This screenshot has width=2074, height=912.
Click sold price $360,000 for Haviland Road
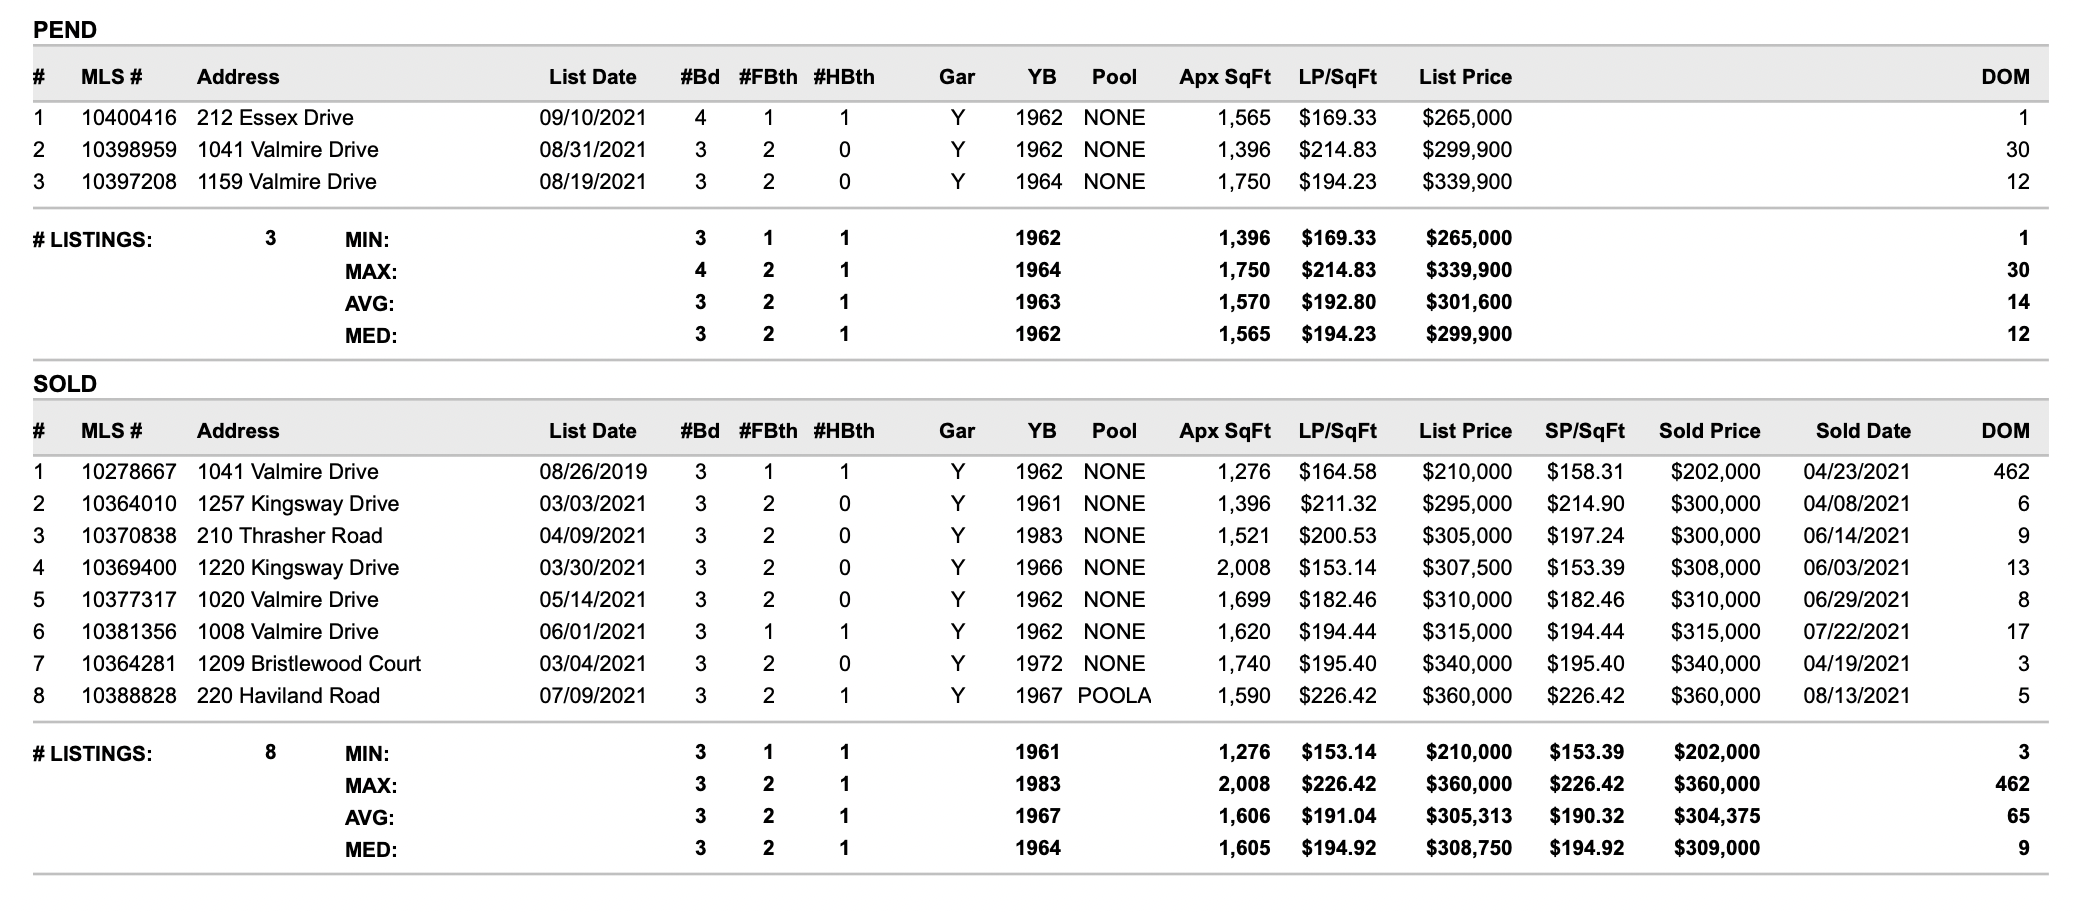point(1715,696)
